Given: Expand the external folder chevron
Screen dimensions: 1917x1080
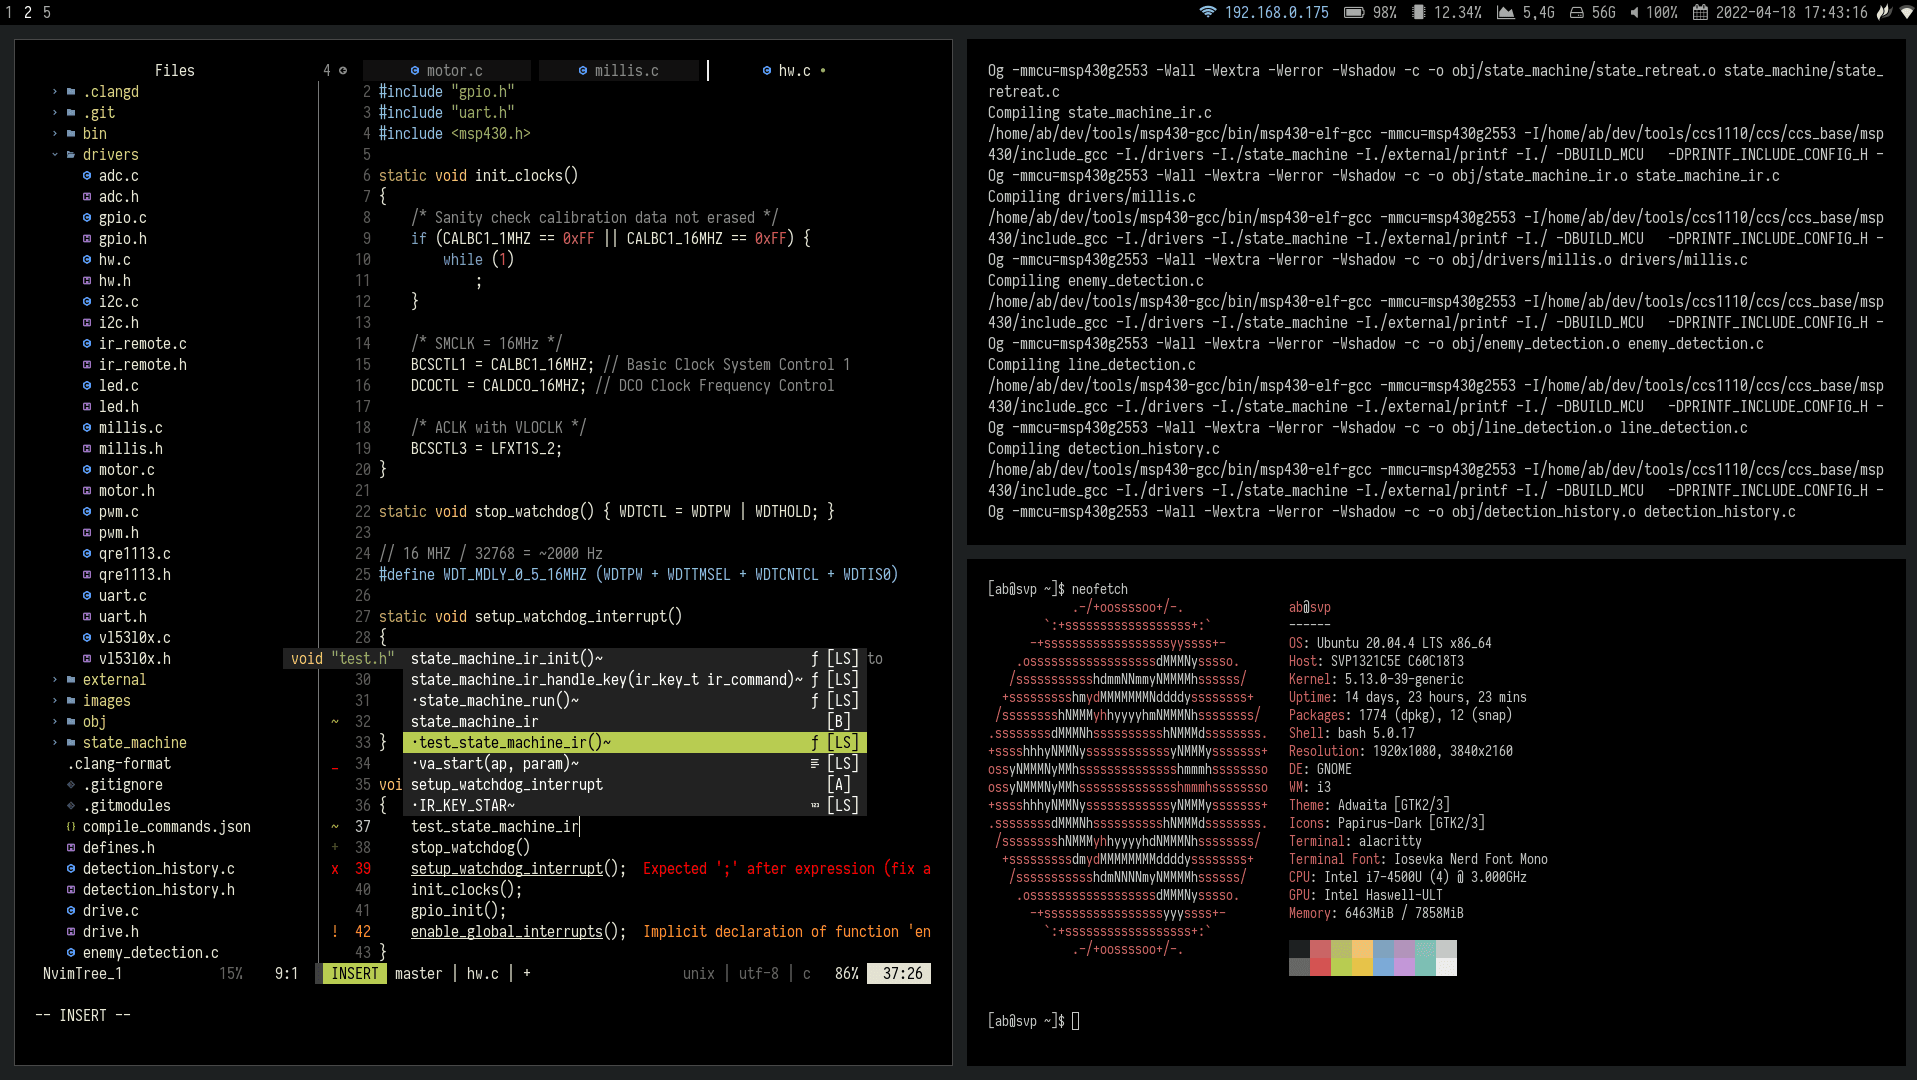Looking at the screenshot, I should (55, 679).
